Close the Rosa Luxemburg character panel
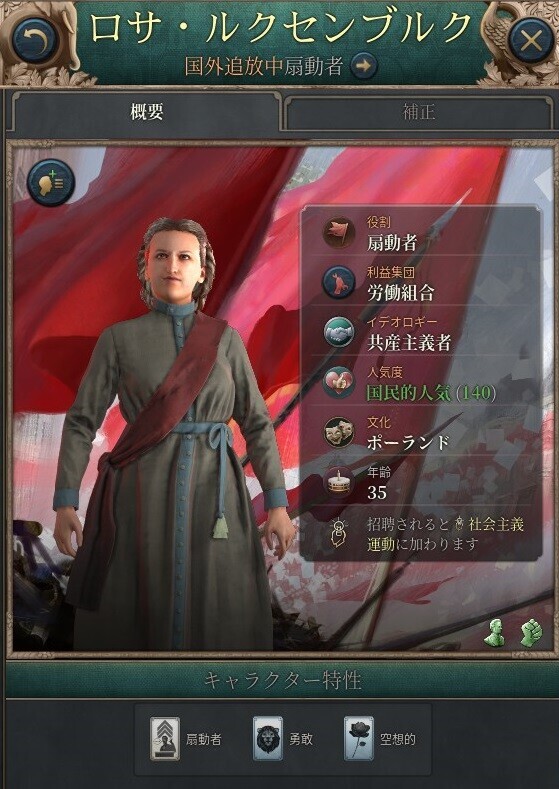559x789 pixels. [x=531, y=40]
